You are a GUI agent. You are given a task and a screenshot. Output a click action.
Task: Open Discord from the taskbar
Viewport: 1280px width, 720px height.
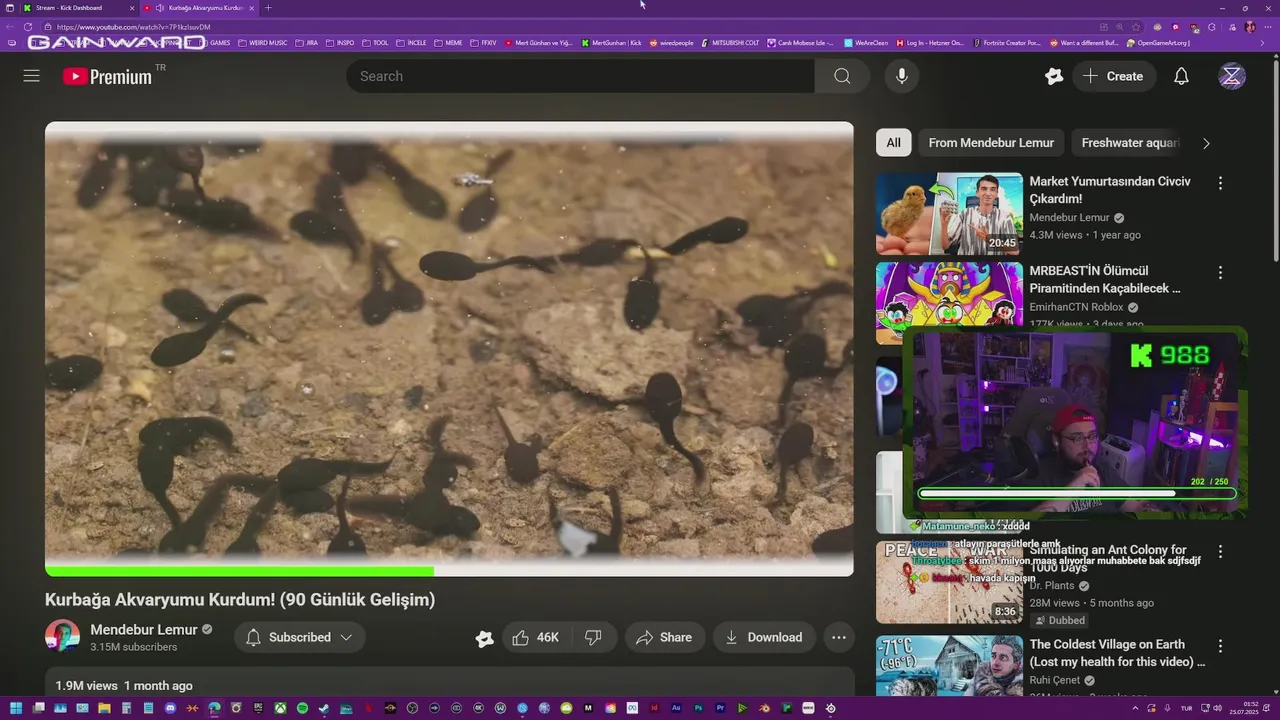click(x=170, y=708)
